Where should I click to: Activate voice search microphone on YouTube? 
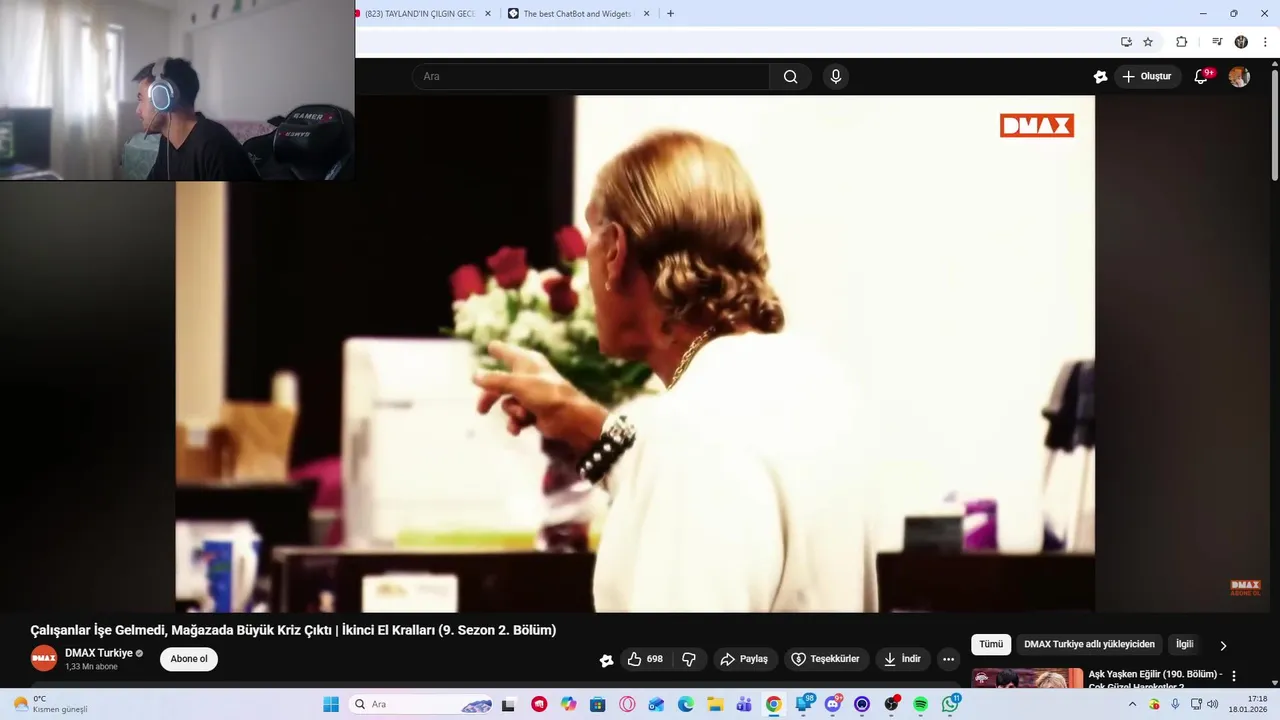click(836, 76)
